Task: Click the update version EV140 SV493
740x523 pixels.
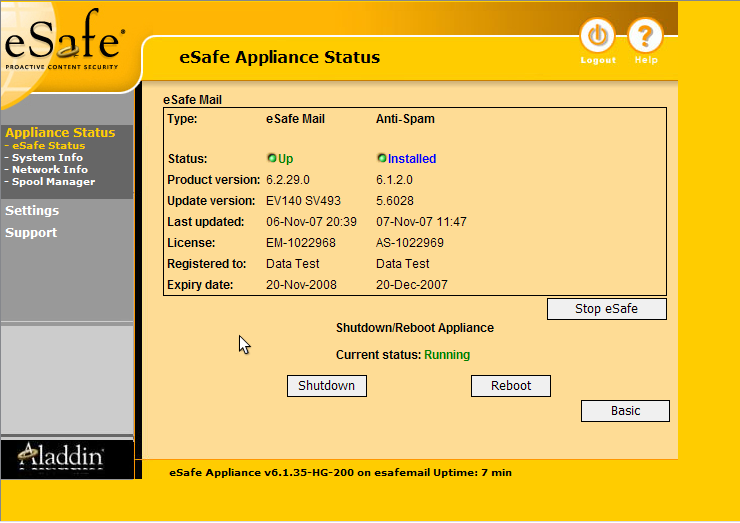Action: point(303,201)
